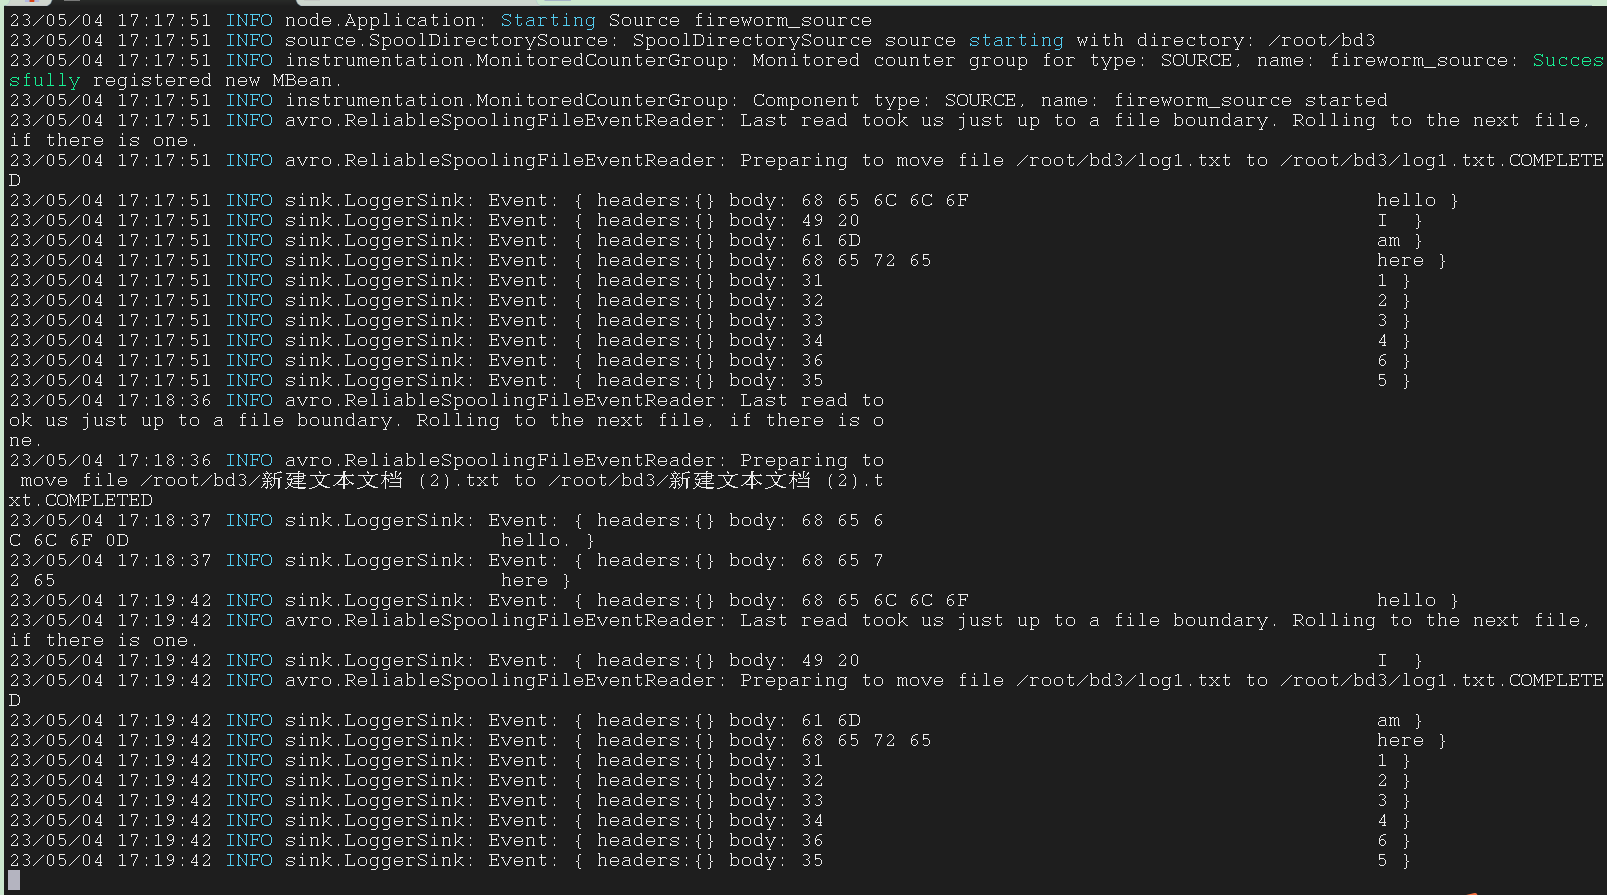Screen dimensions: 1607x895
Task: Click the decoded "am" text of the 17:19:42 event
Action: point(1388,720)
